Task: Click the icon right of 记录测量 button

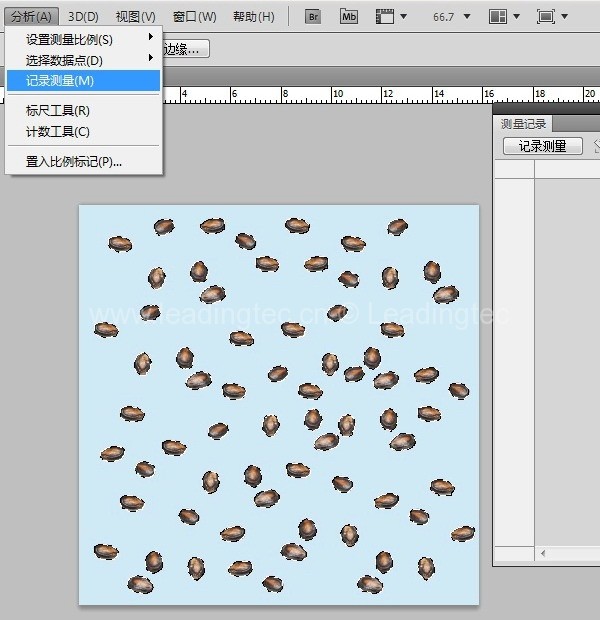Action: [x=593, y=146]
